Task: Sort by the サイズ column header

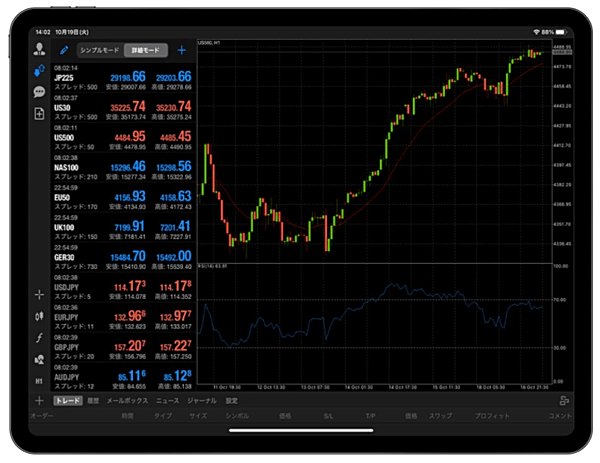Action: (198, 416)
